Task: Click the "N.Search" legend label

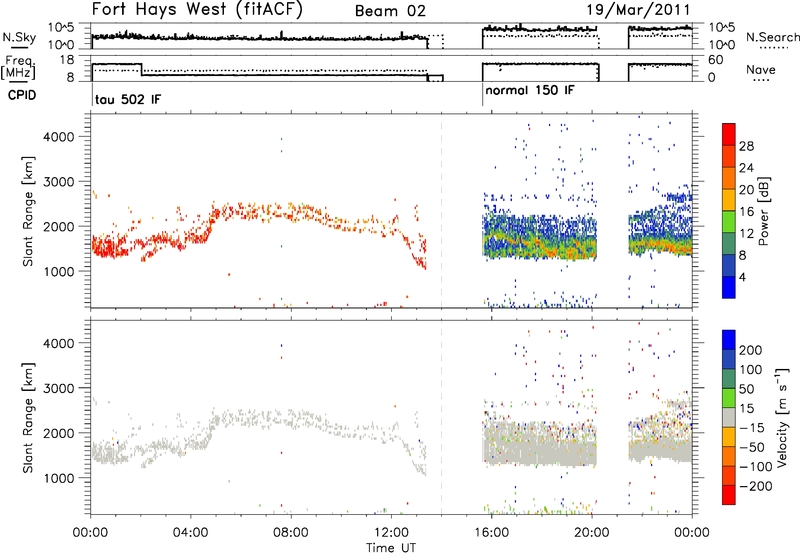Action: coord(772,37)
